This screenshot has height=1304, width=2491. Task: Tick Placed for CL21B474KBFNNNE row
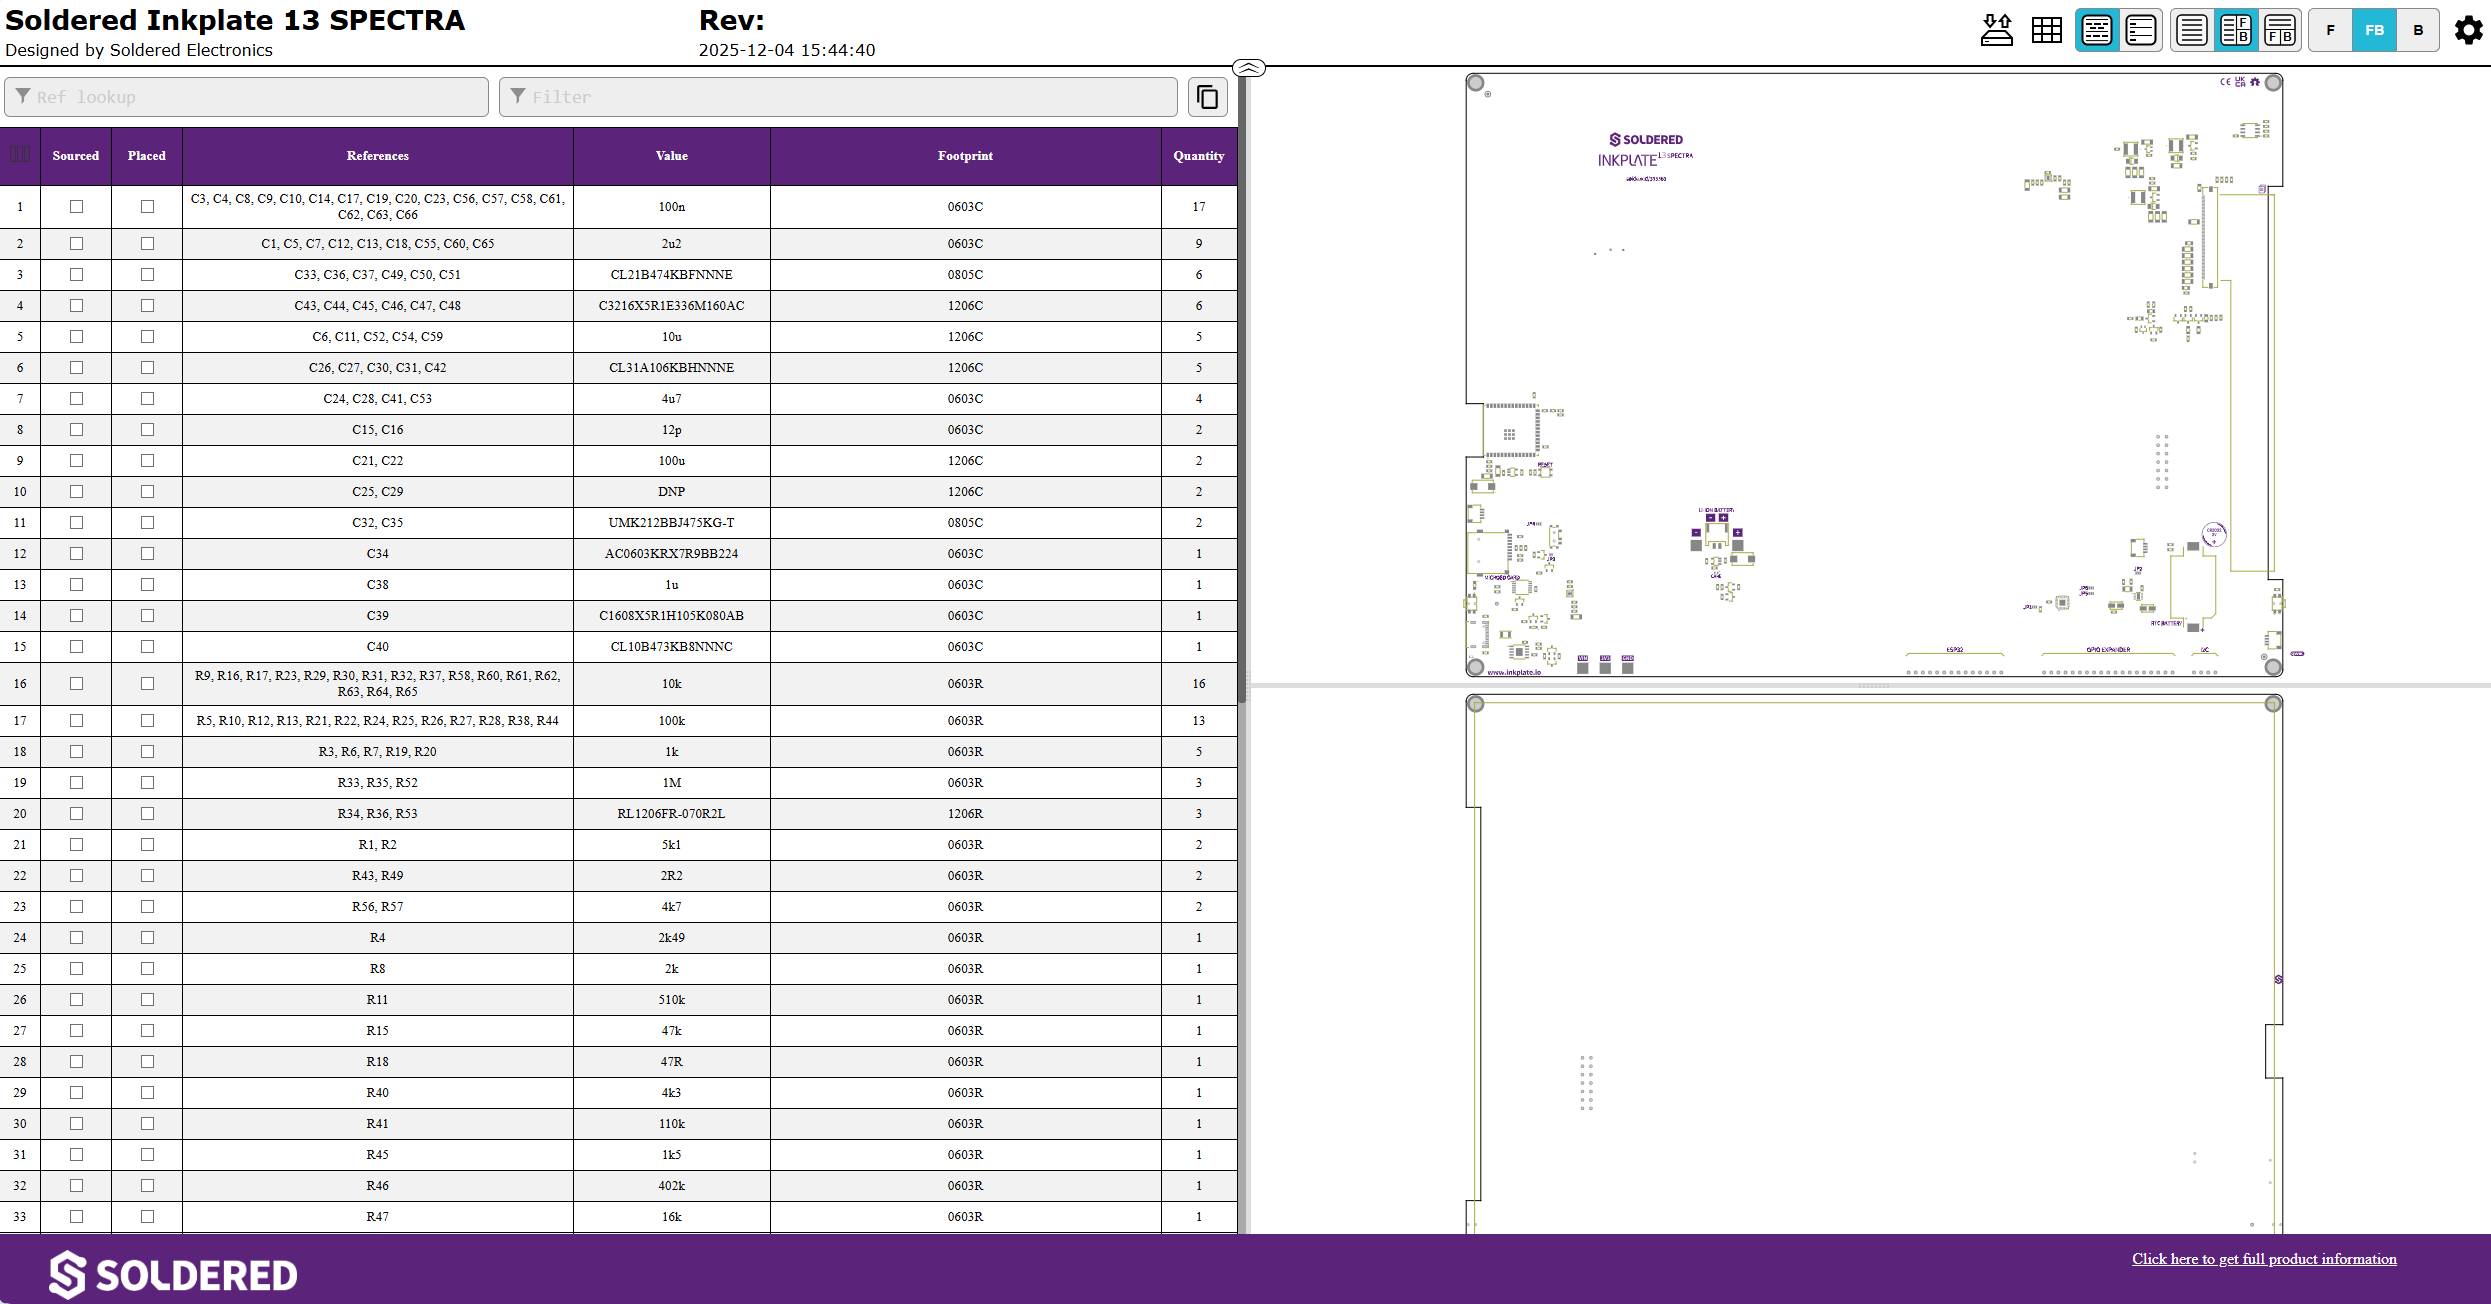tap(147, 275)
